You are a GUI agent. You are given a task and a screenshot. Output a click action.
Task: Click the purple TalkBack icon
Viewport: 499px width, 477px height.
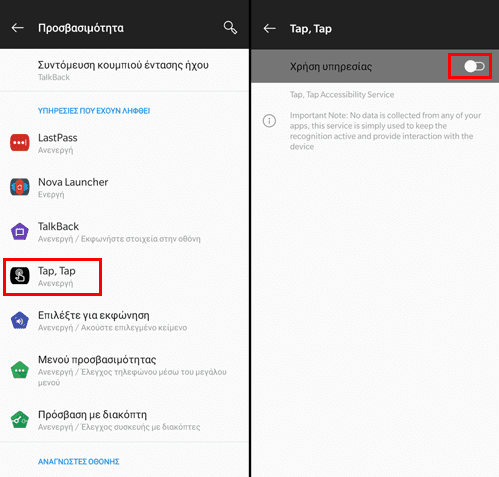click(x=20, y=232)
